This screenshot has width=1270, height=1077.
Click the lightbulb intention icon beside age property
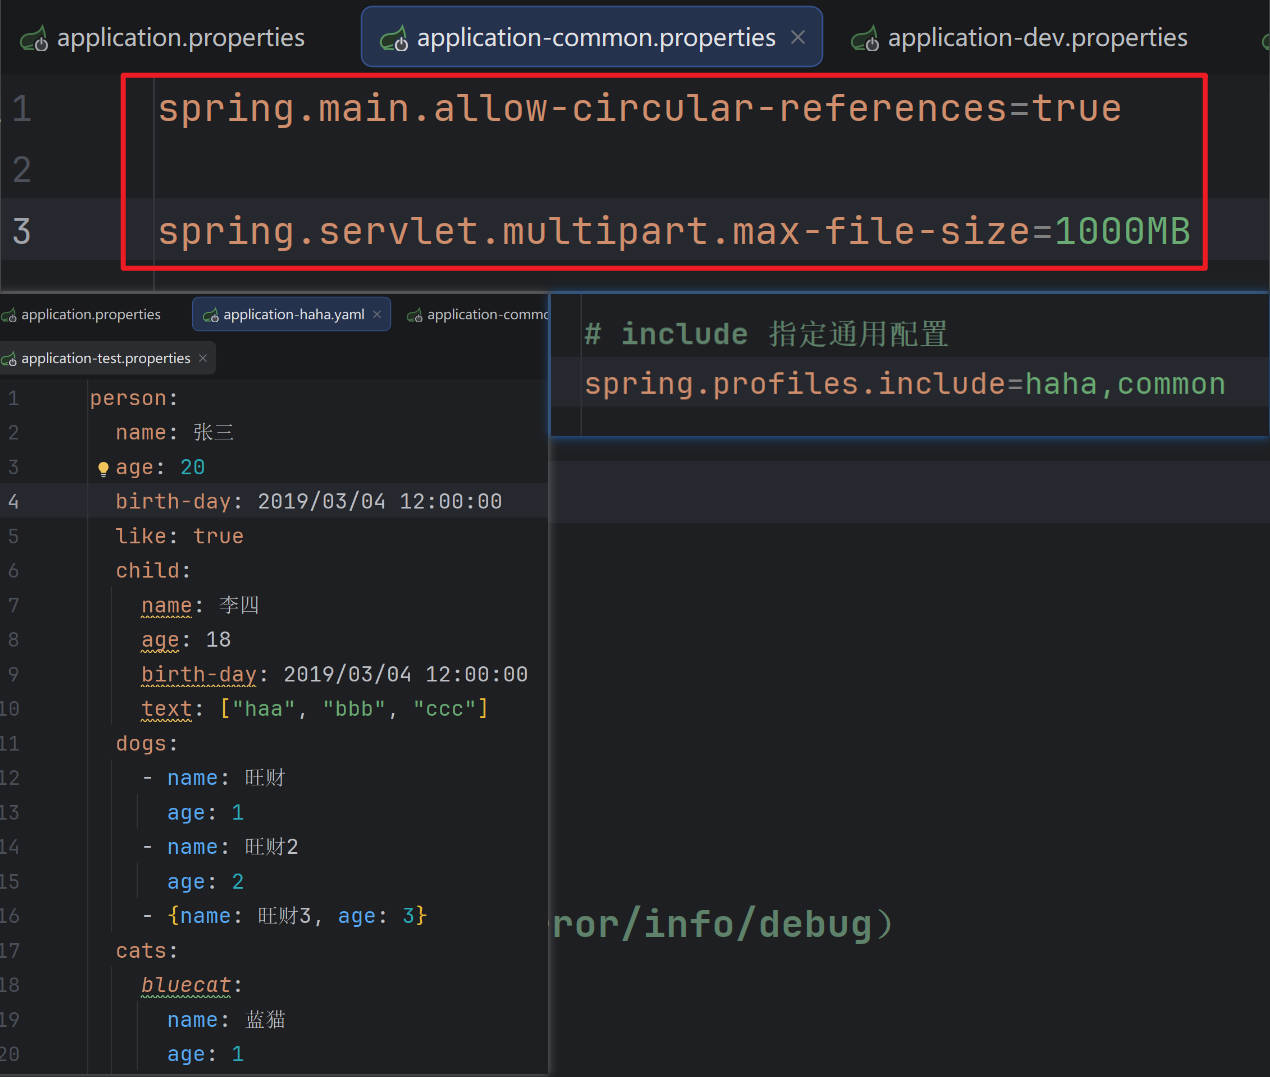[x=103, y=467]
